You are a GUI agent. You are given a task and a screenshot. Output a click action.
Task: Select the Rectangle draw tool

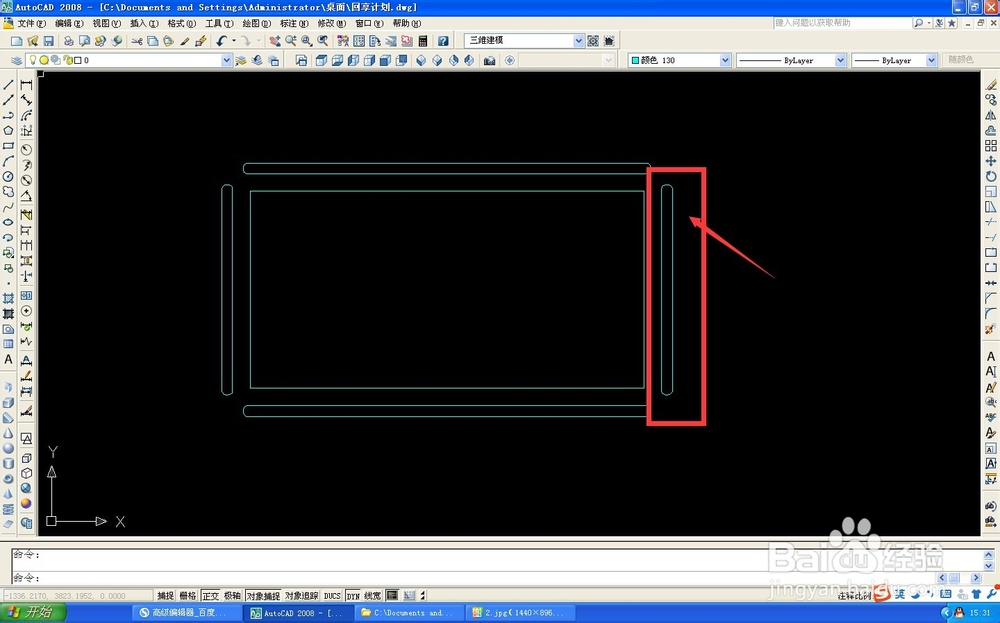click(x=8, y=146)
